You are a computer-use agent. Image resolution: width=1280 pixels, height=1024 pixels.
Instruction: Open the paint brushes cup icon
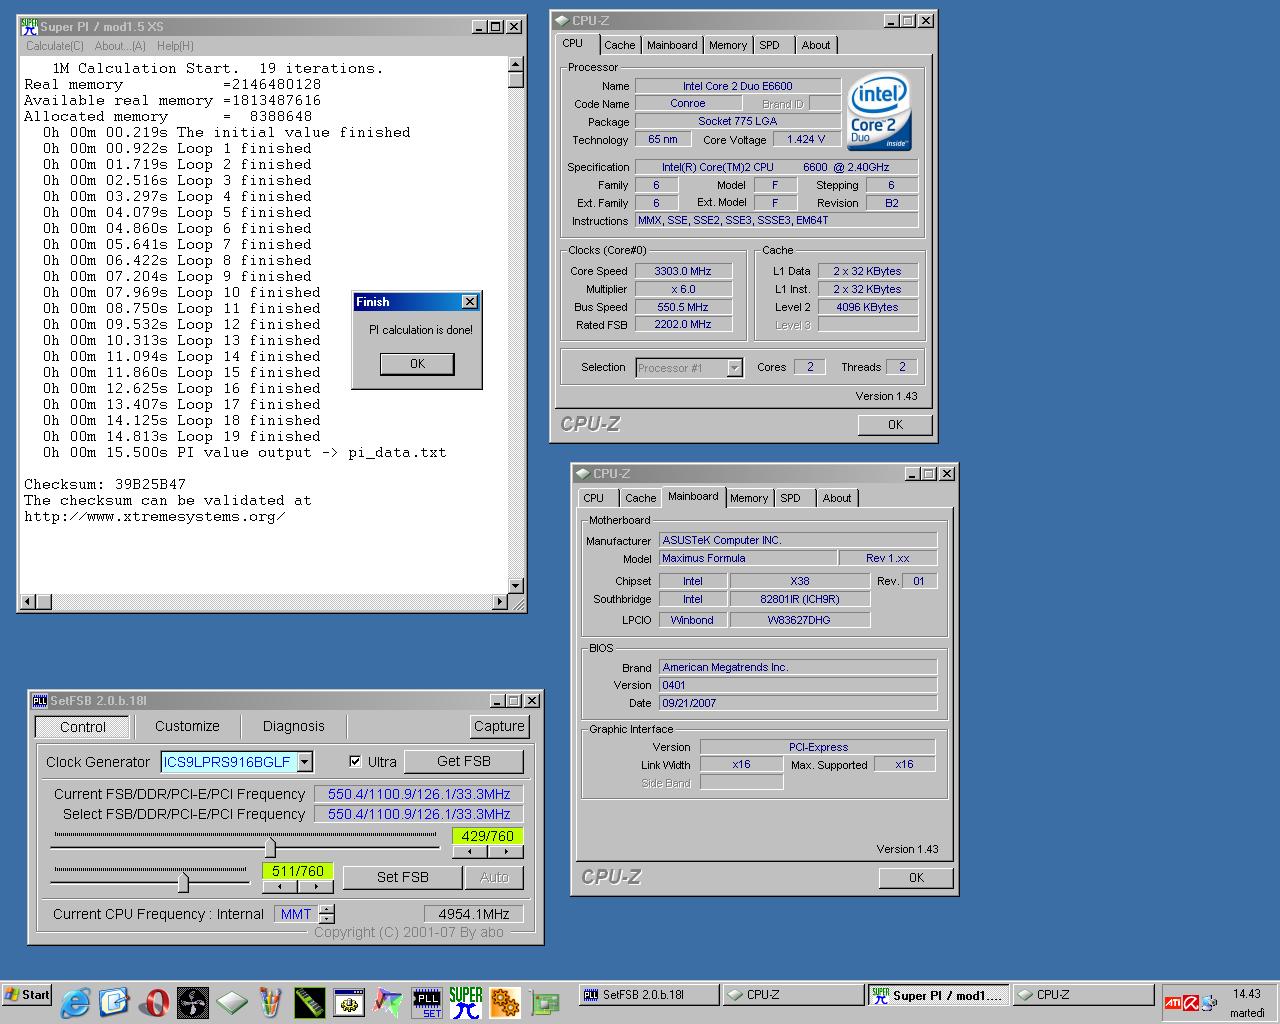pyautogui.click(x=270, y=1001)
